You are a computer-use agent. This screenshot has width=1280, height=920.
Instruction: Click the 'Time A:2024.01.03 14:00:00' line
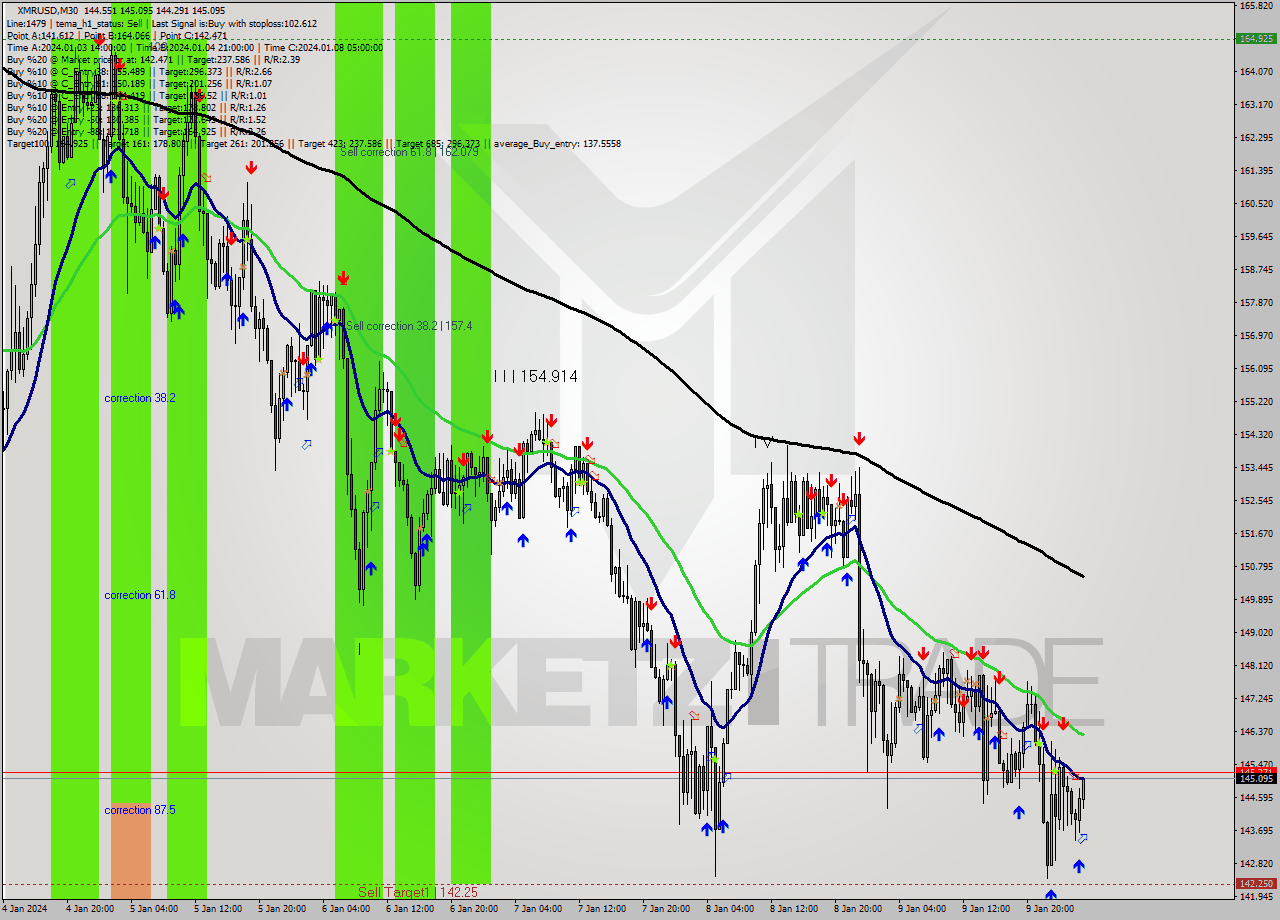point(66,47)
